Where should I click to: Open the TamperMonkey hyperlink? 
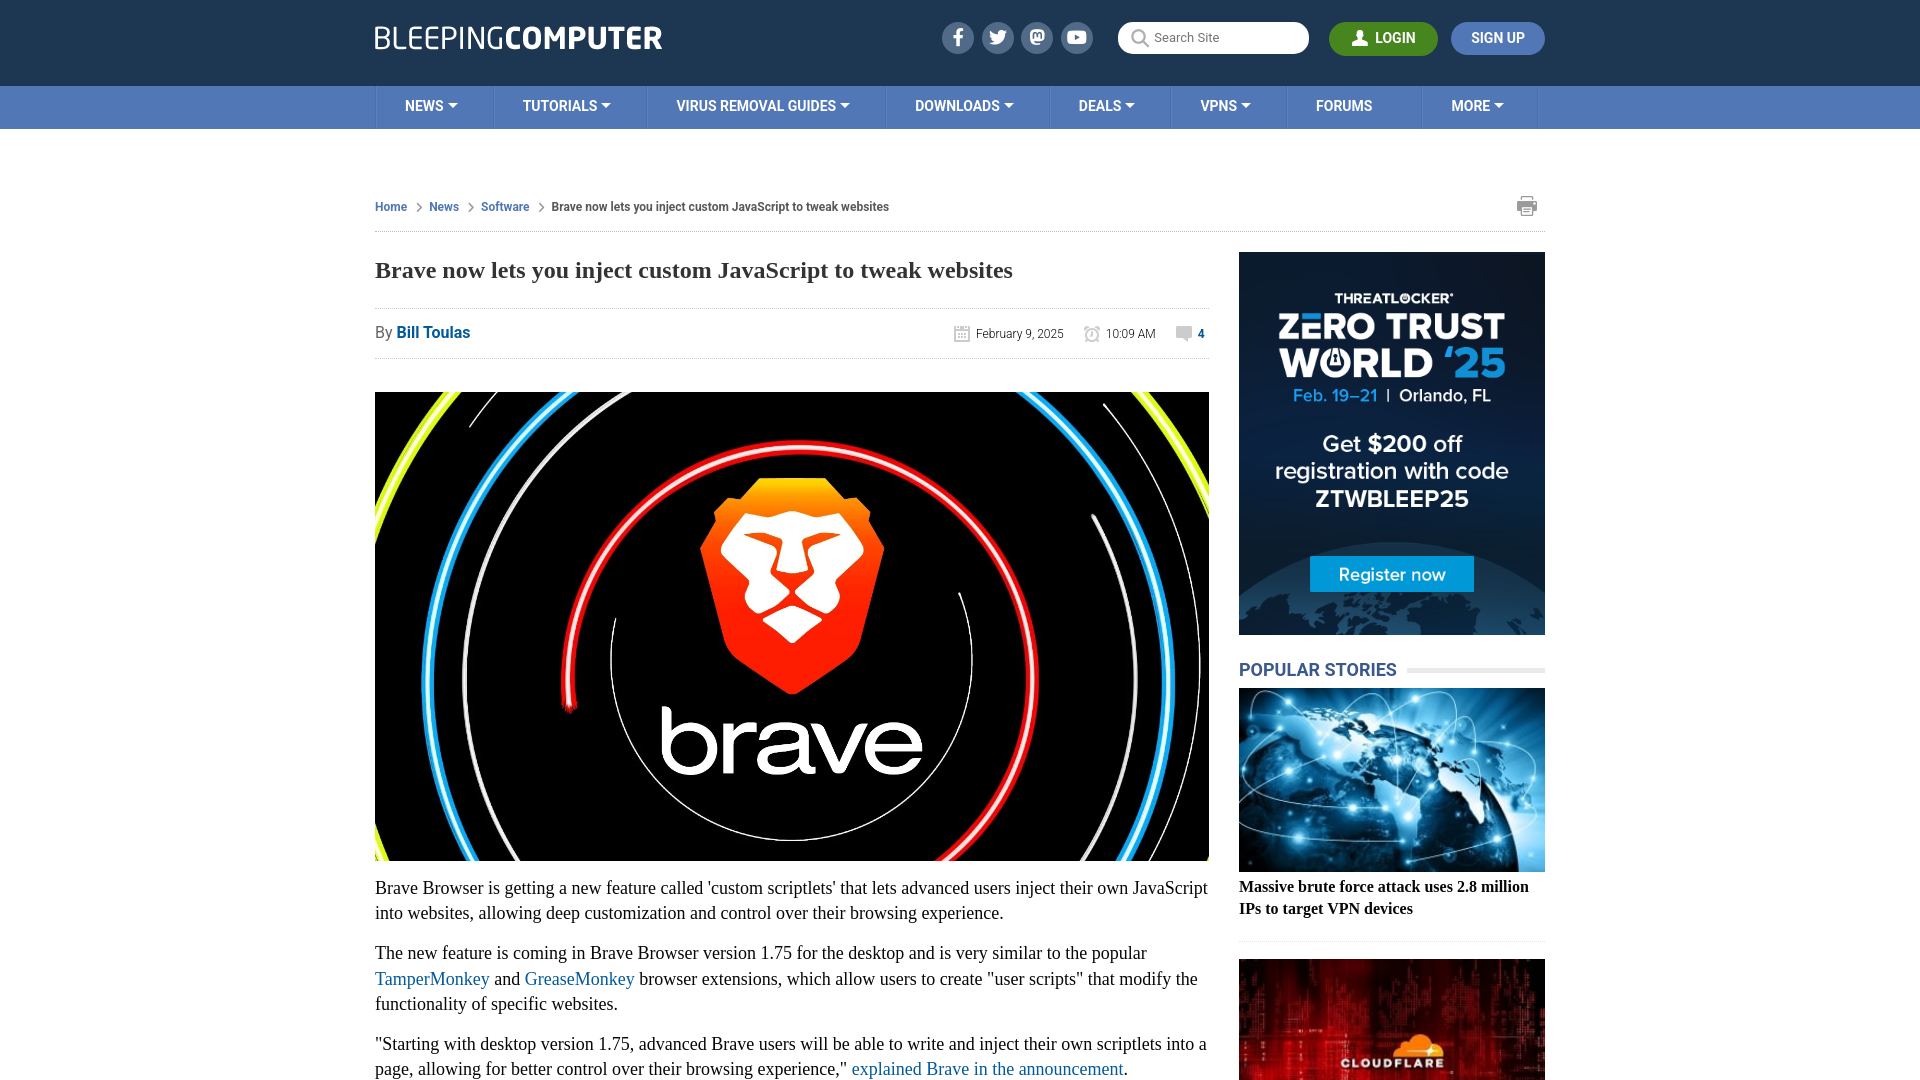click(431, 978)
